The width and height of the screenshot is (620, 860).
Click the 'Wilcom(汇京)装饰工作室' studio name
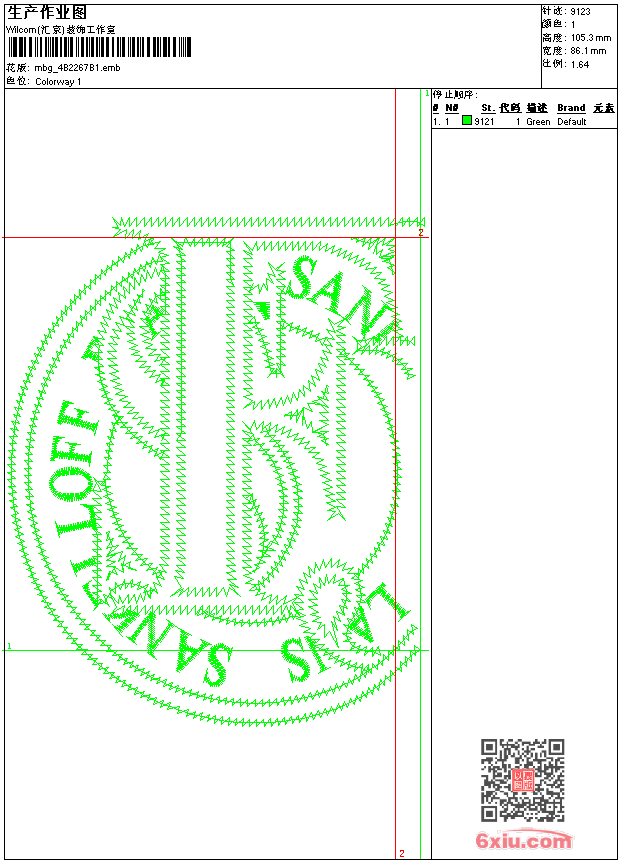60,30
